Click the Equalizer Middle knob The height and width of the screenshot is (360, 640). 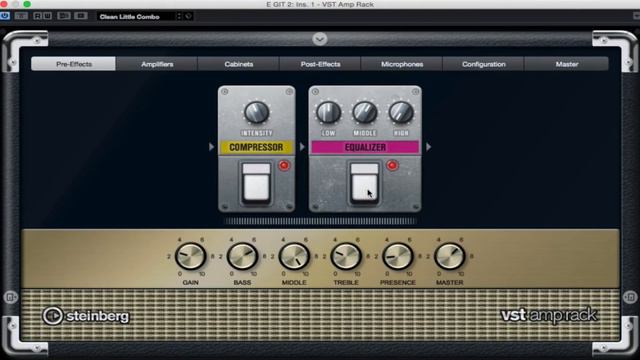click(364, 112)
